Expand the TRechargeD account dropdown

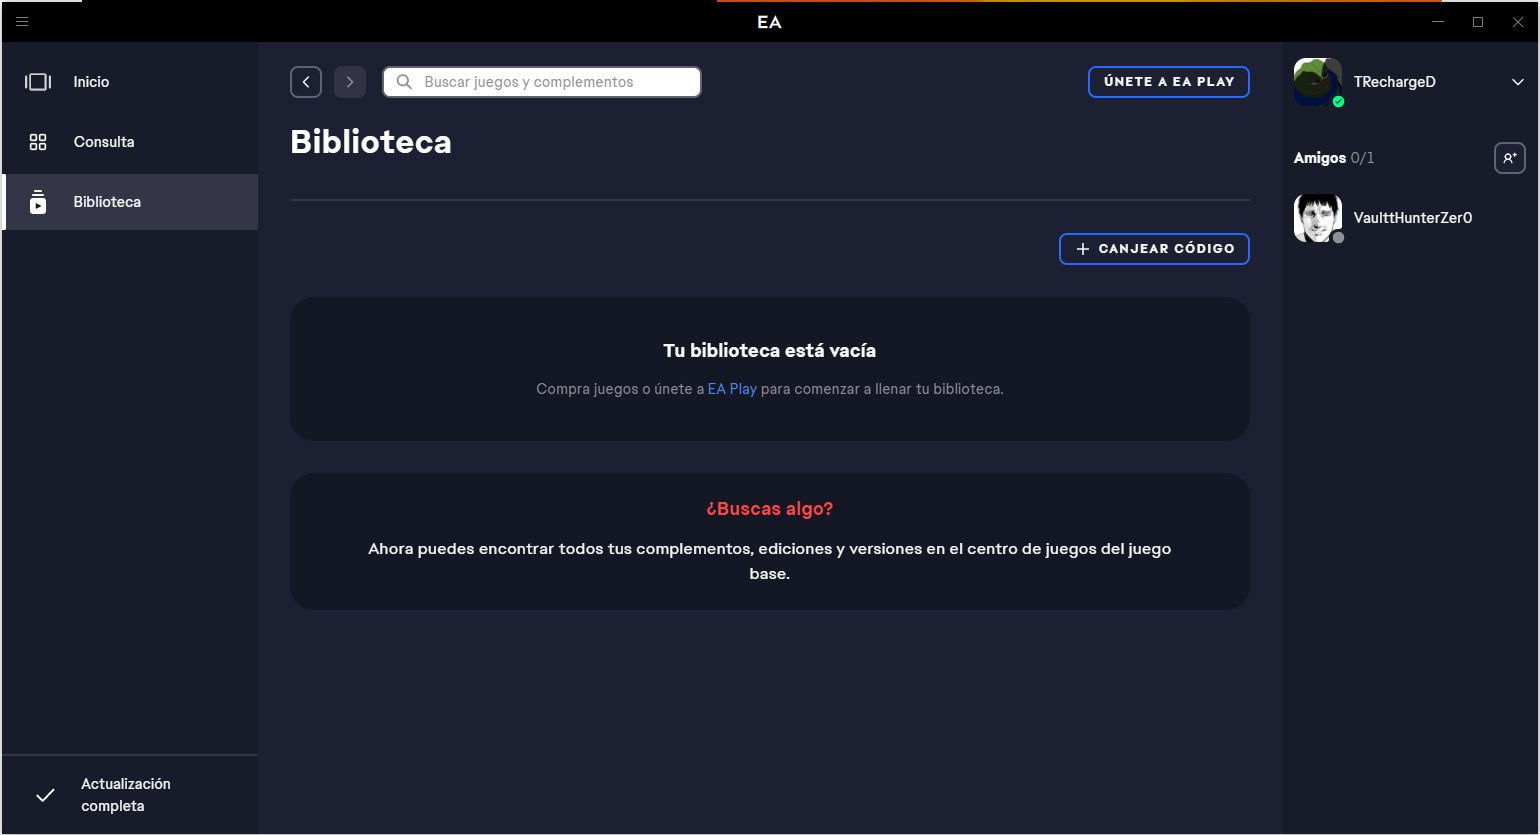coord(1518,82)
